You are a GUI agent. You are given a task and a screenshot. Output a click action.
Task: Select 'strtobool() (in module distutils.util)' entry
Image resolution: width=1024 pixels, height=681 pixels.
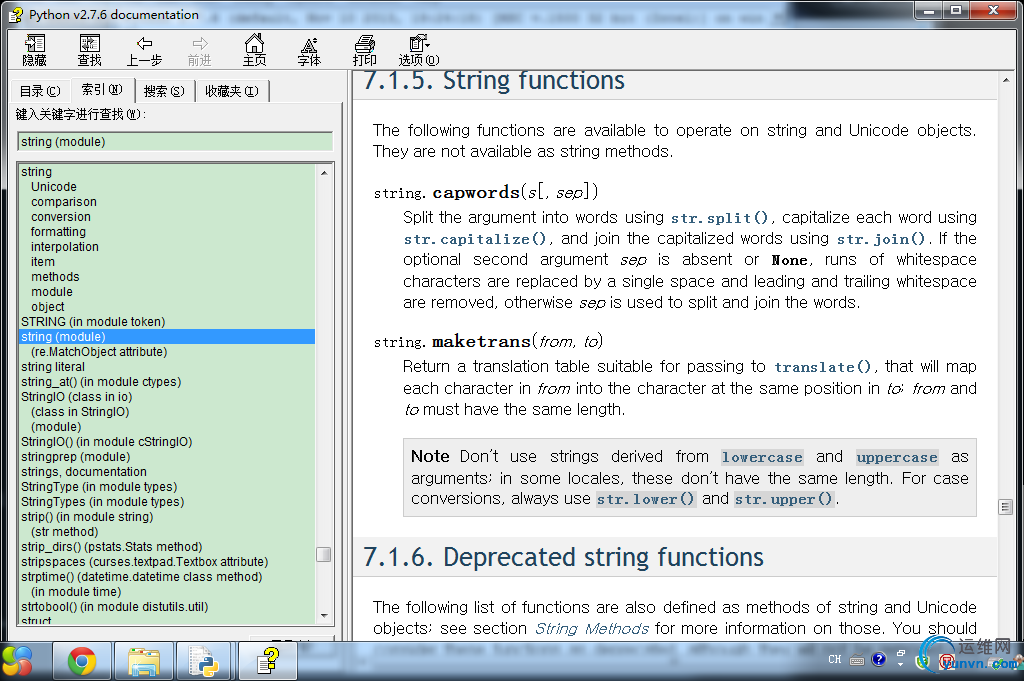coord(115,607)
